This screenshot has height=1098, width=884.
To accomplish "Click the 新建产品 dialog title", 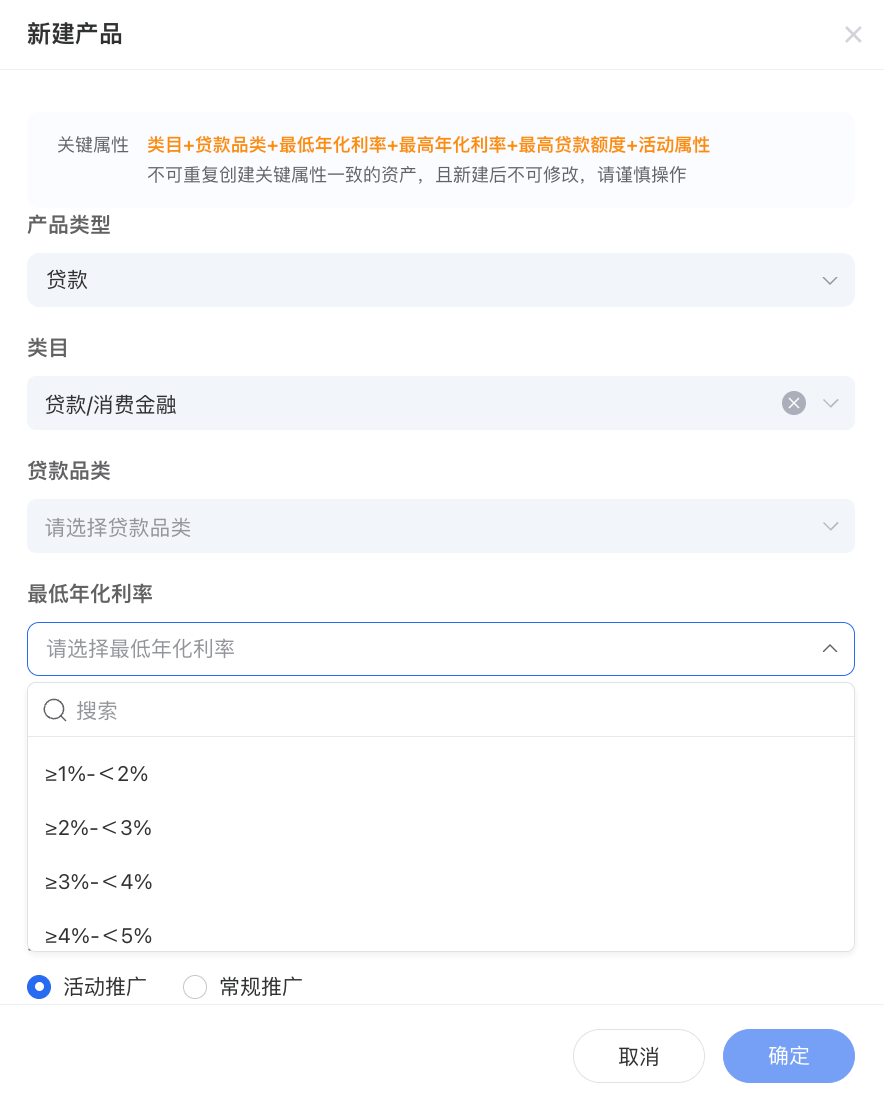I will [75, 35].
